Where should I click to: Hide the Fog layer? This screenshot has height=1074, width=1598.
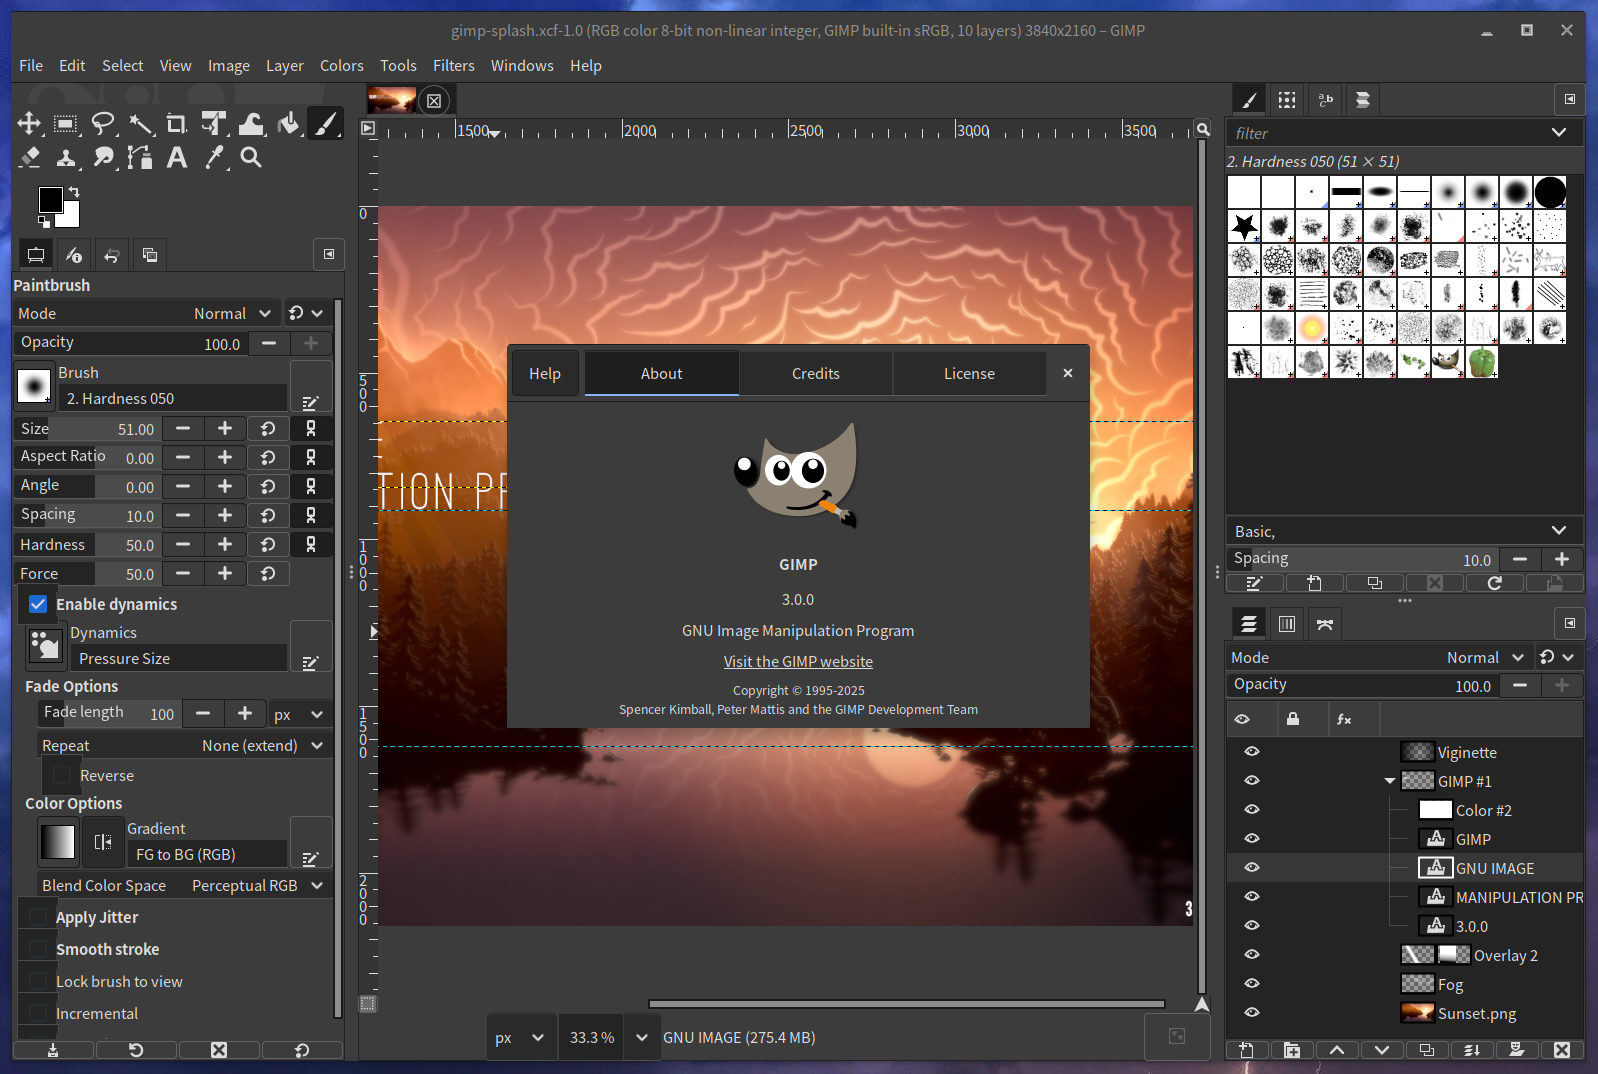1252,984
